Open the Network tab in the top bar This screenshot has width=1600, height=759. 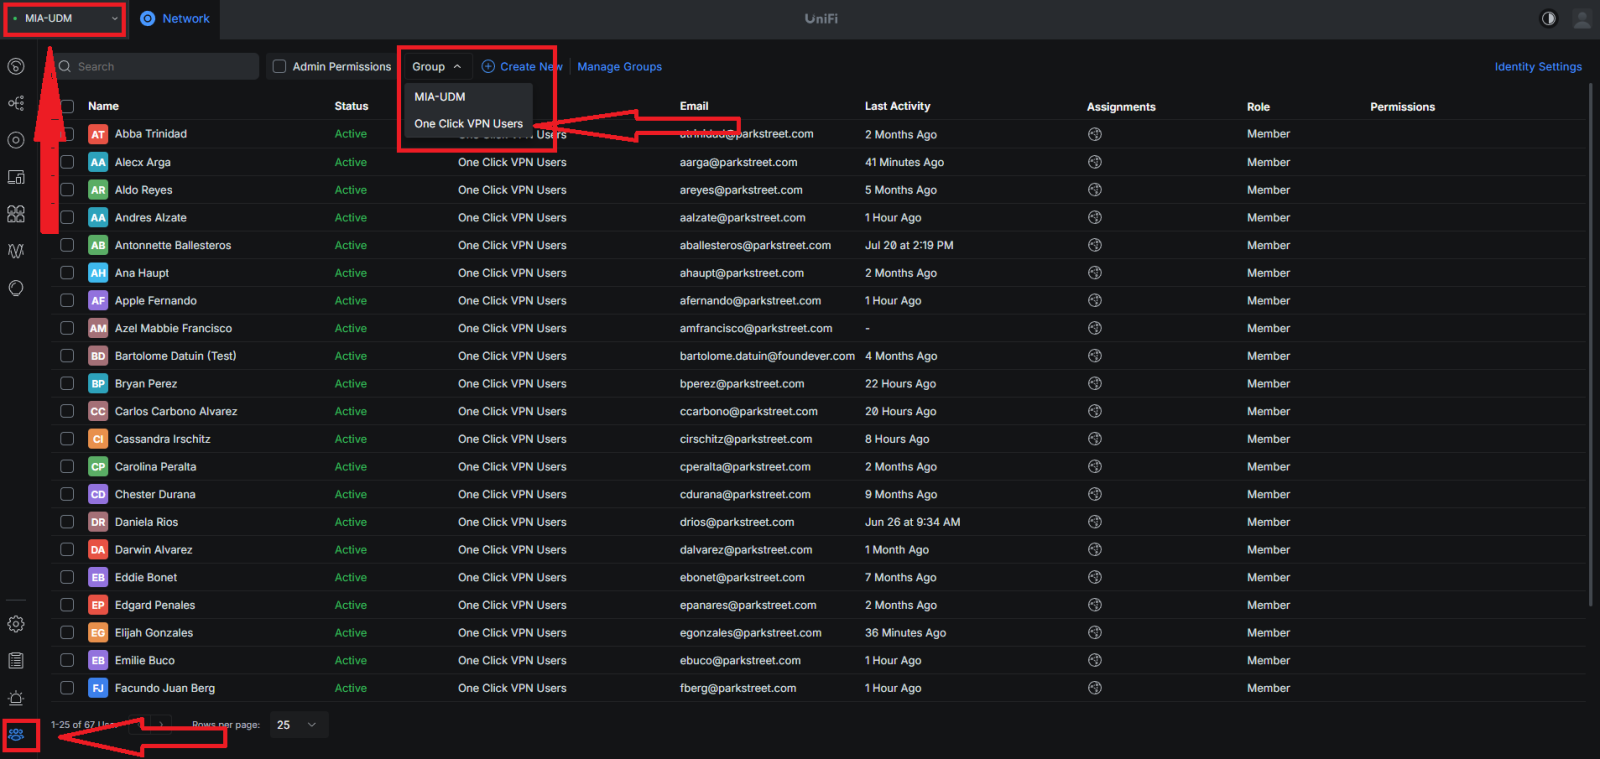click(176, 18)
